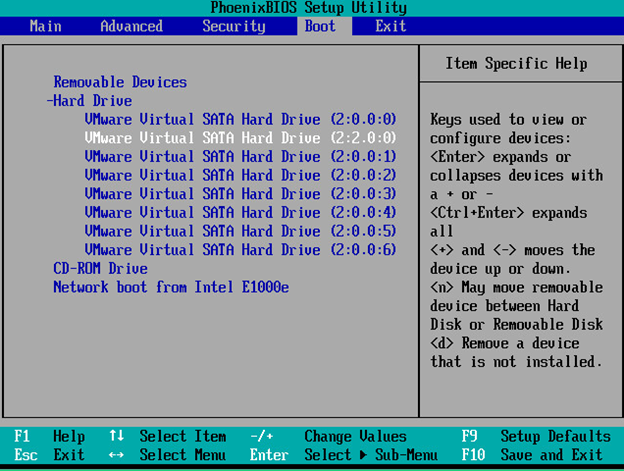Go to the Exit tab

(x=391, y=26)
